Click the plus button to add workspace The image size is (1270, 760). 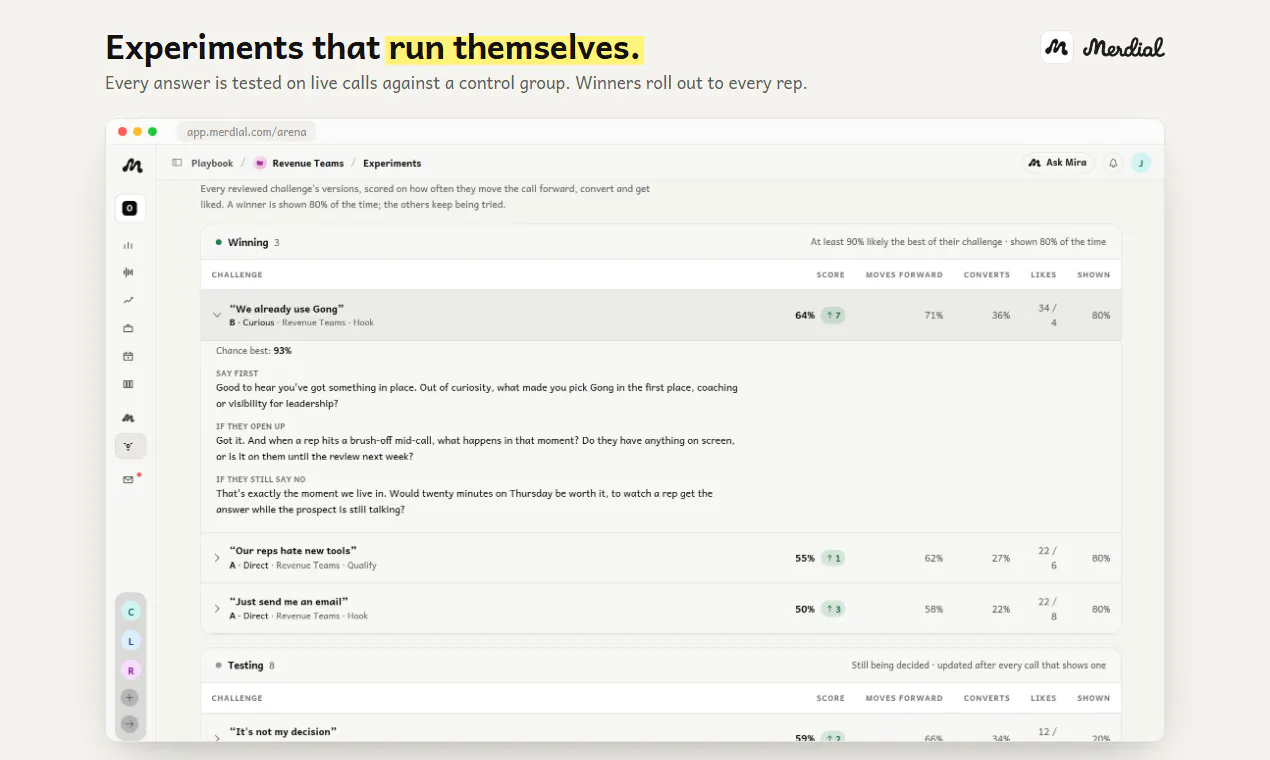click(x=130, y=698)
